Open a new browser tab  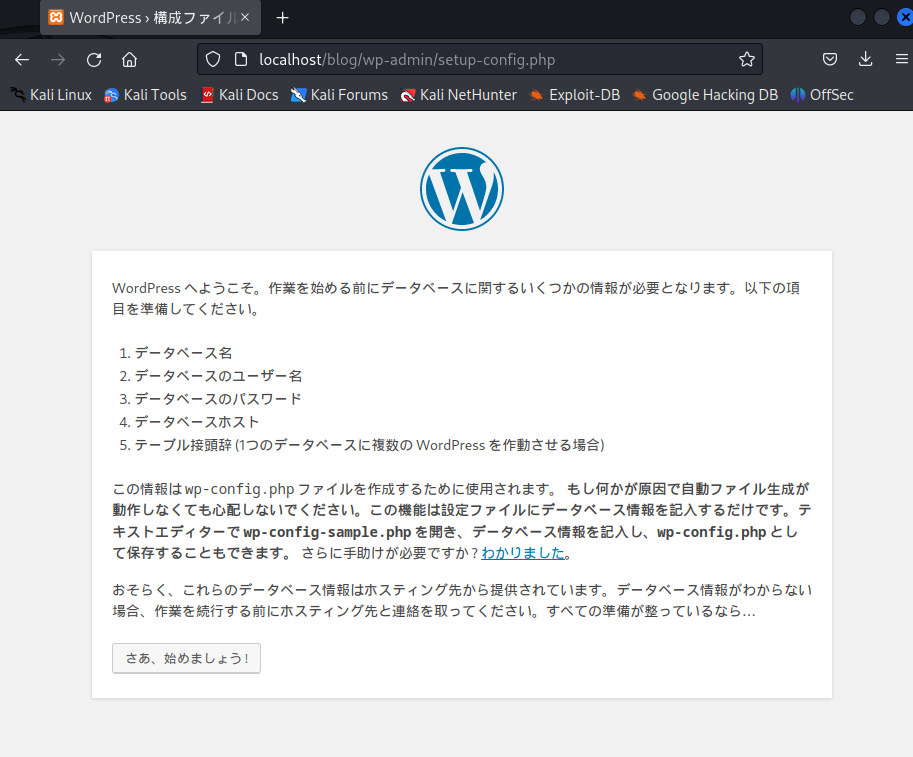tap(282, 18)
